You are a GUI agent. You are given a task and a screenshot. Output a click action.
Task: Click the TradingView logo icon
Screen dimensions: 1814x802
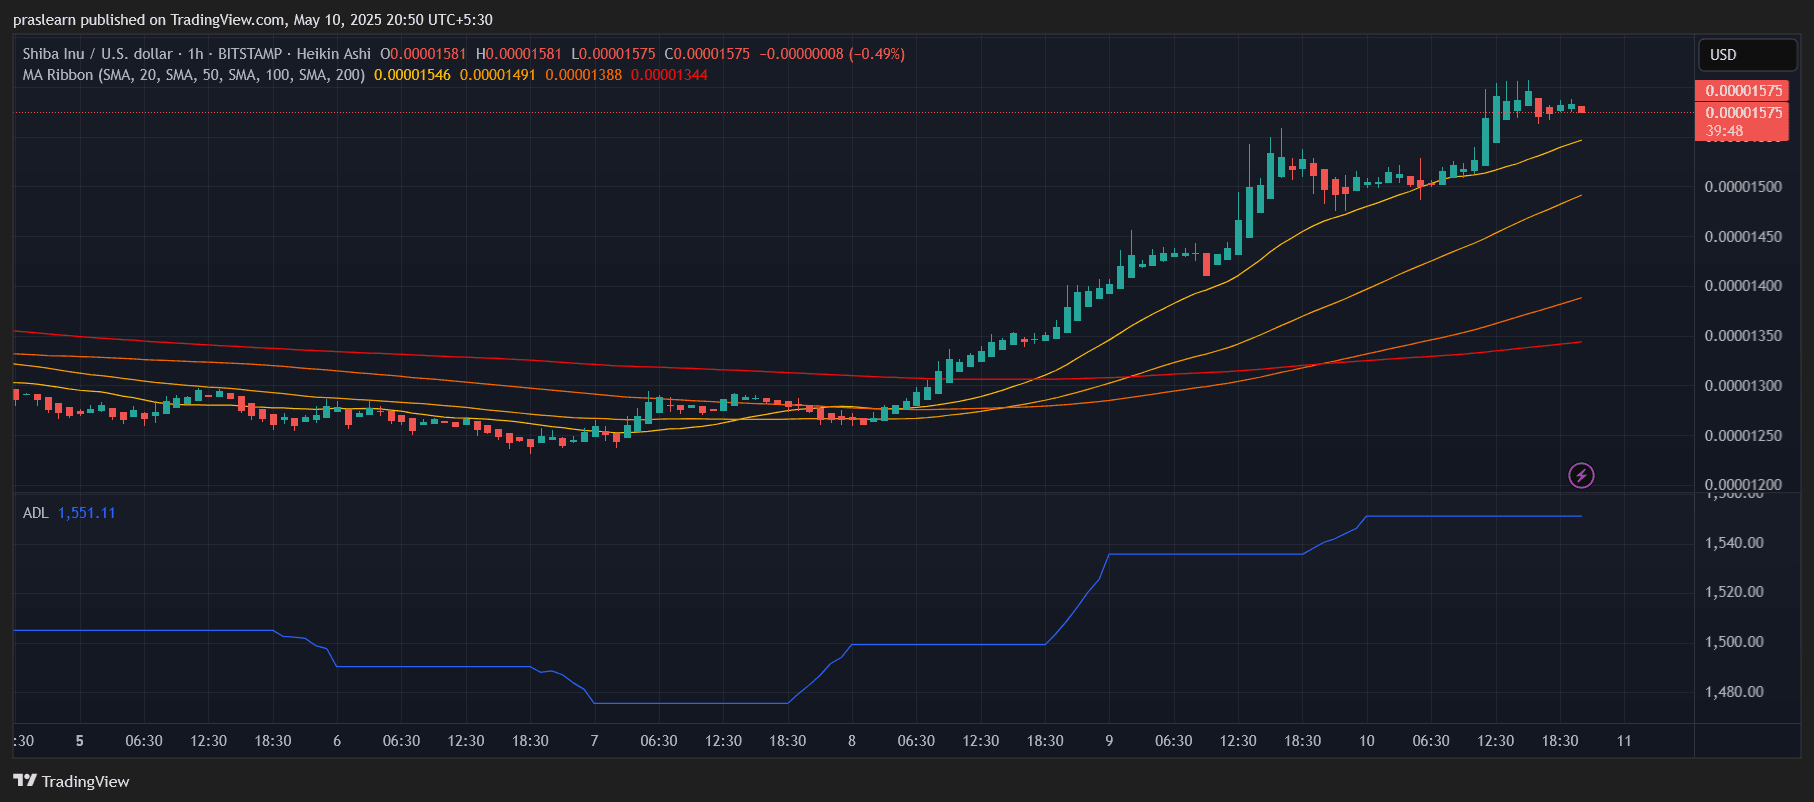coord(25,781)
